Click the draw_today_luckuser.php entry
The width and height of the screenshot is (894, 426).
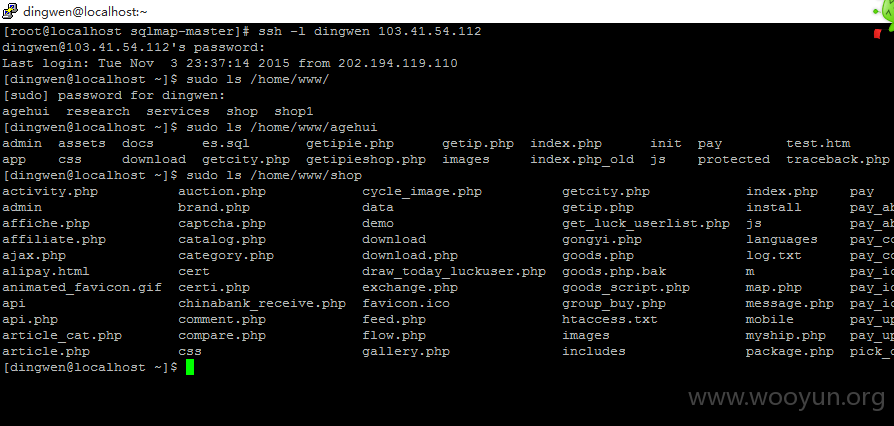click(454, 271)
